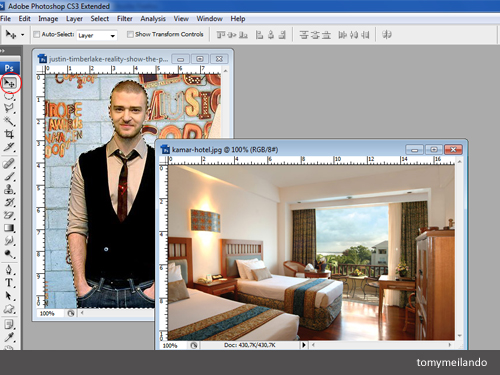Select the Move tool in the toolbox
The image size is (500, 375).
pos(9,82)
